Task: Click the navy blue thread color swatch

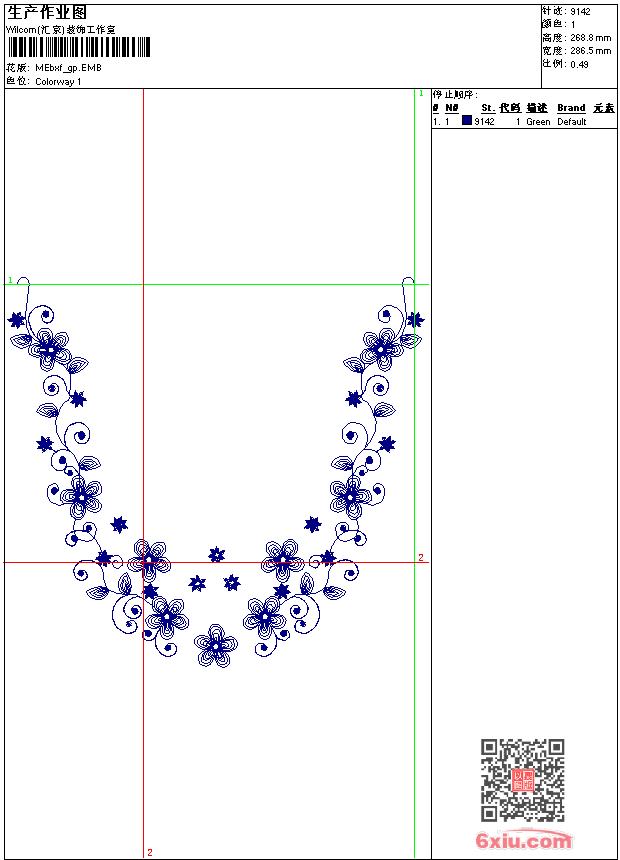Action: pos(467,120)
